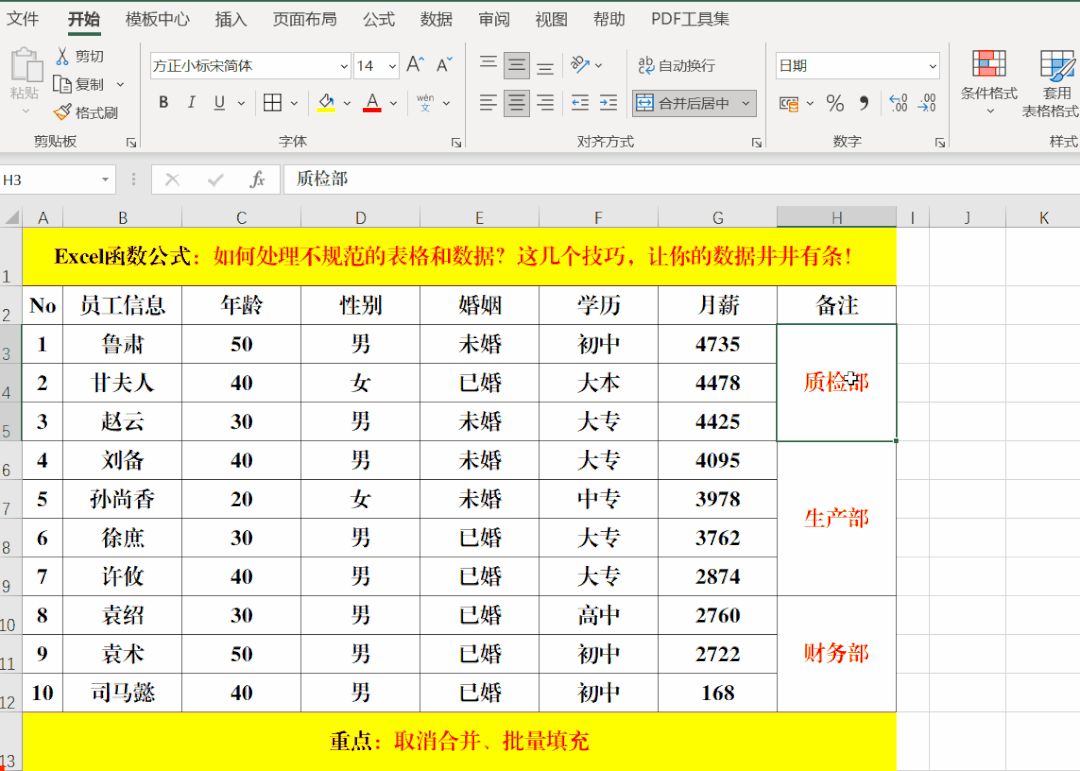Open the 文件 (File) tab
The height and width of the screenshot is (771, 1080).
coord(23,19)
